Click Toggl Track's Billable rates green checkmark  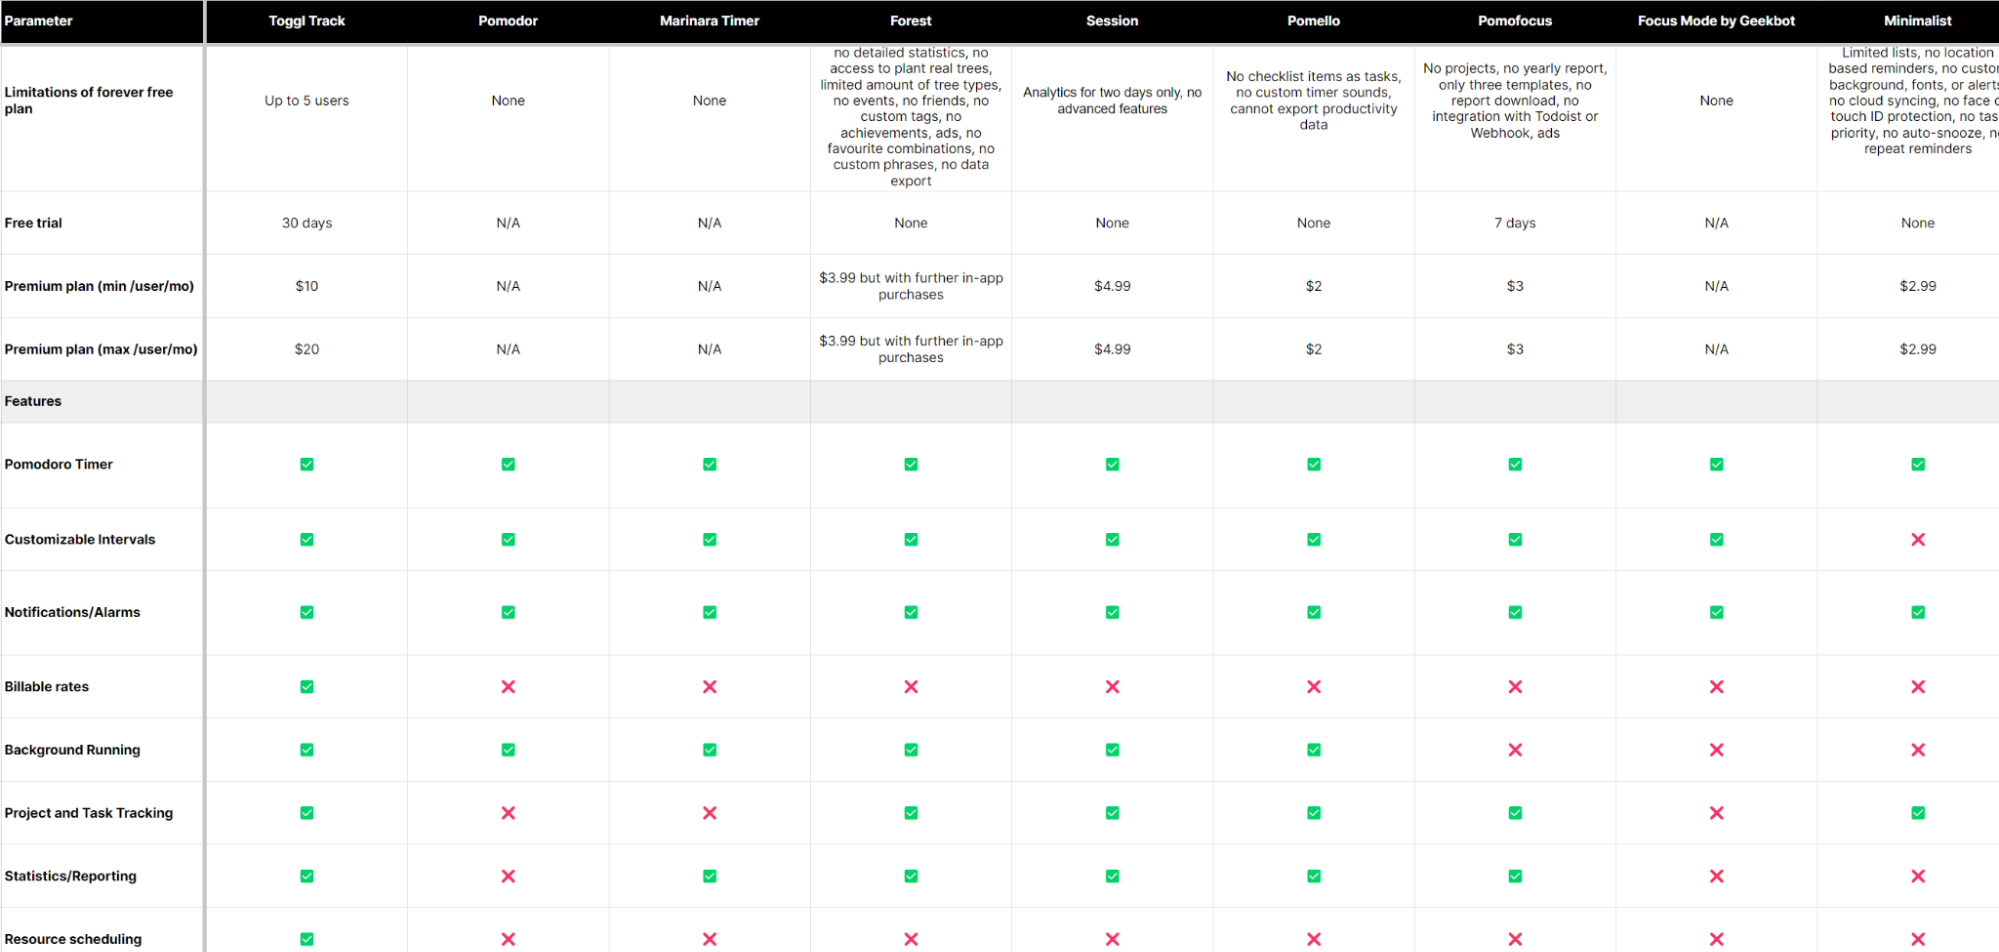click(307, 687)
